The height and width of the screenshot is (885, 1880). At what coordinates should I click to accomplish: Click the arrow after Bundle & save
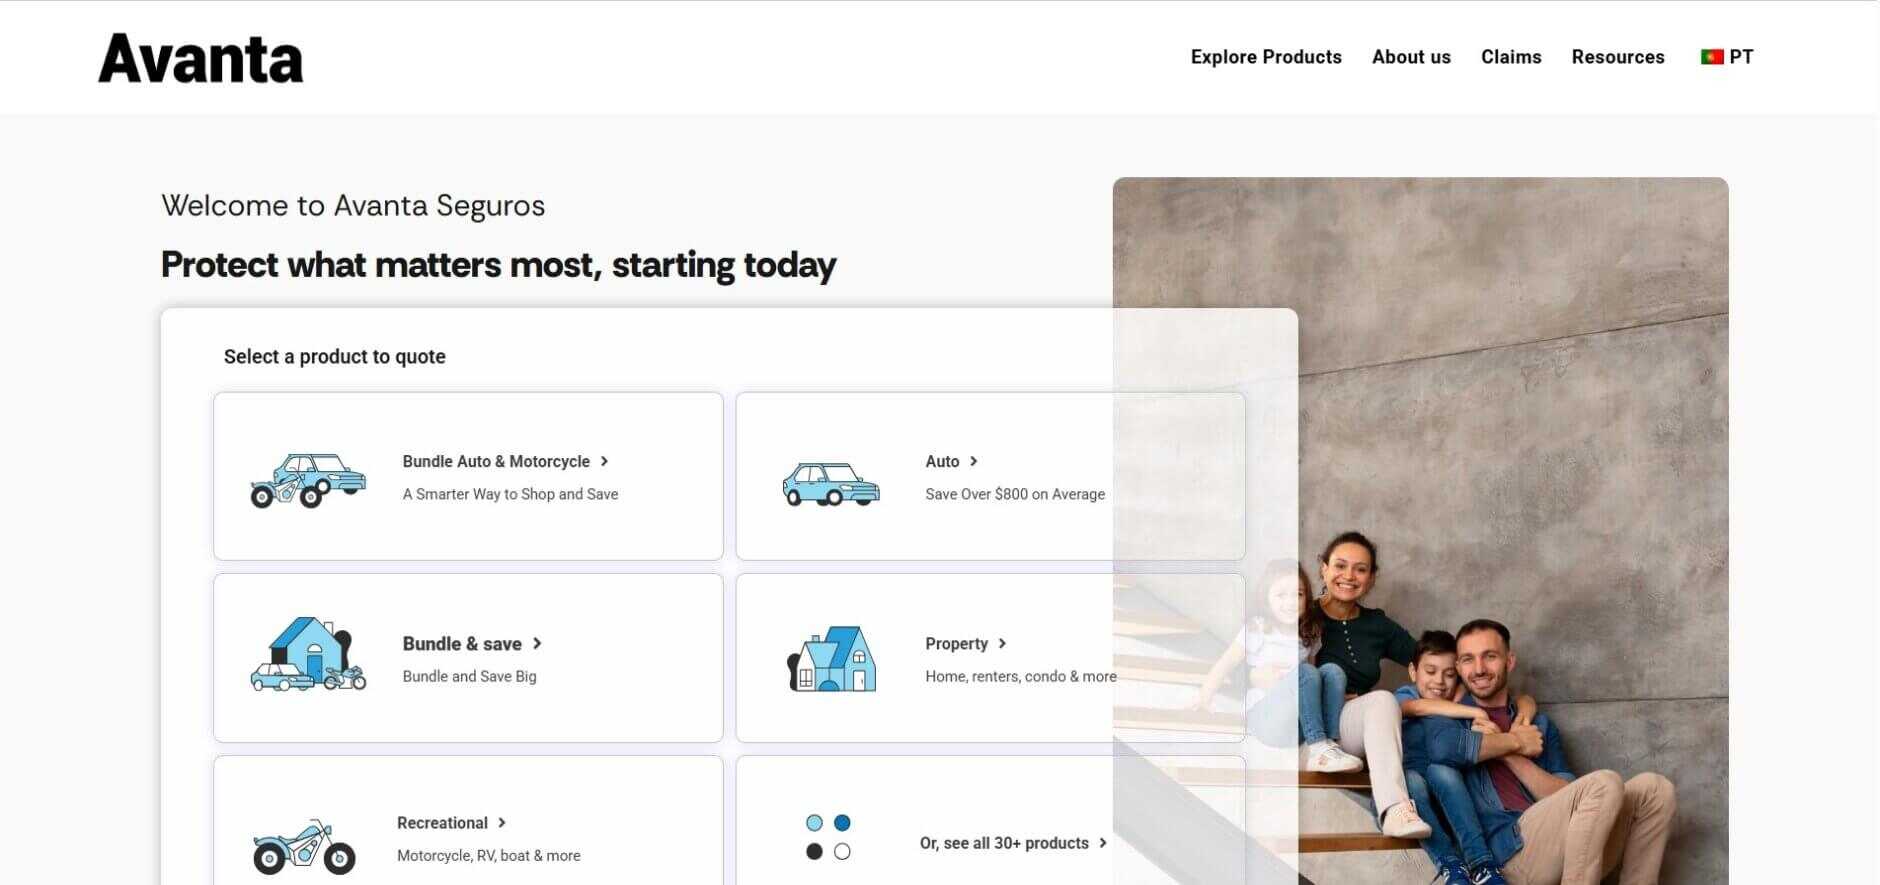[x=537, y=643]
